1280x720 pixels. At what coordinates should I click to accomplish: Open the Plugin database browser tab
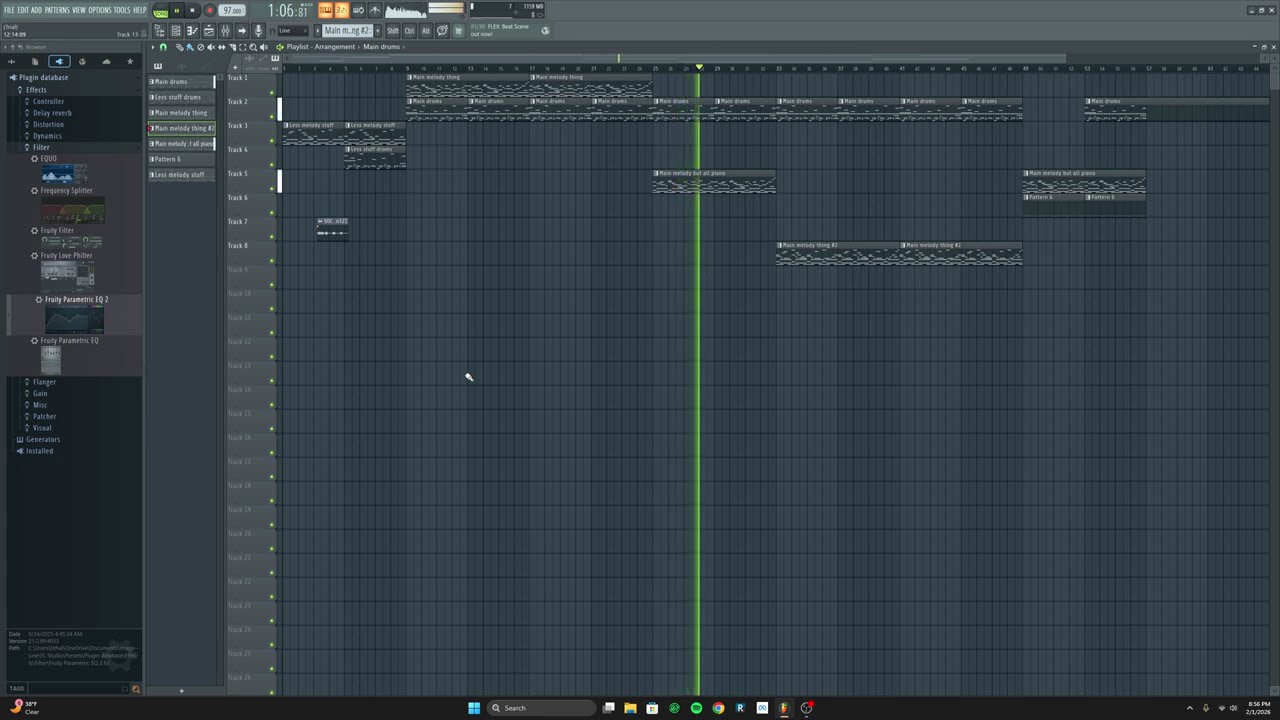point(59,62)
